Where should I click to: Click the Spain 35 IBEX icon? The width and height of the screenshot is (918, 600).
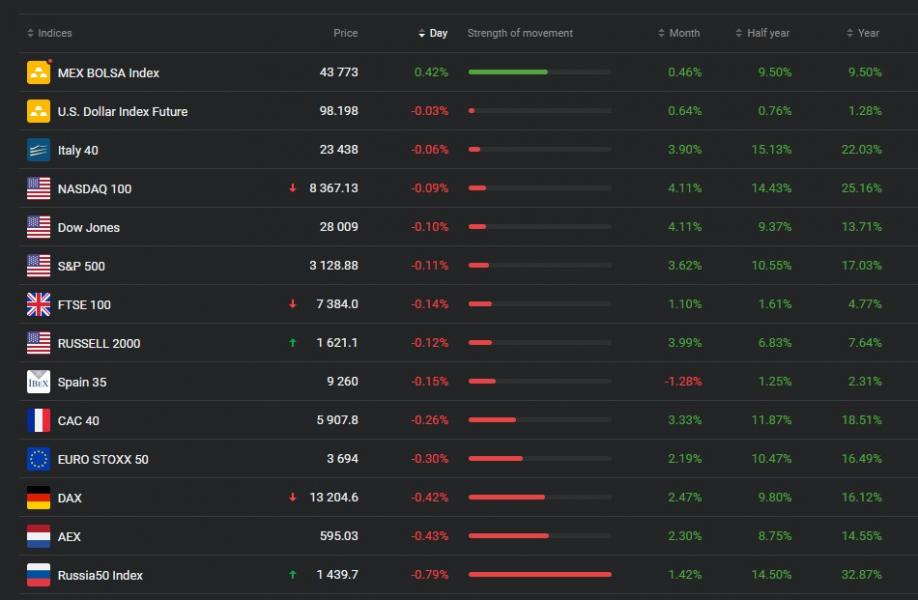[38, 382]
